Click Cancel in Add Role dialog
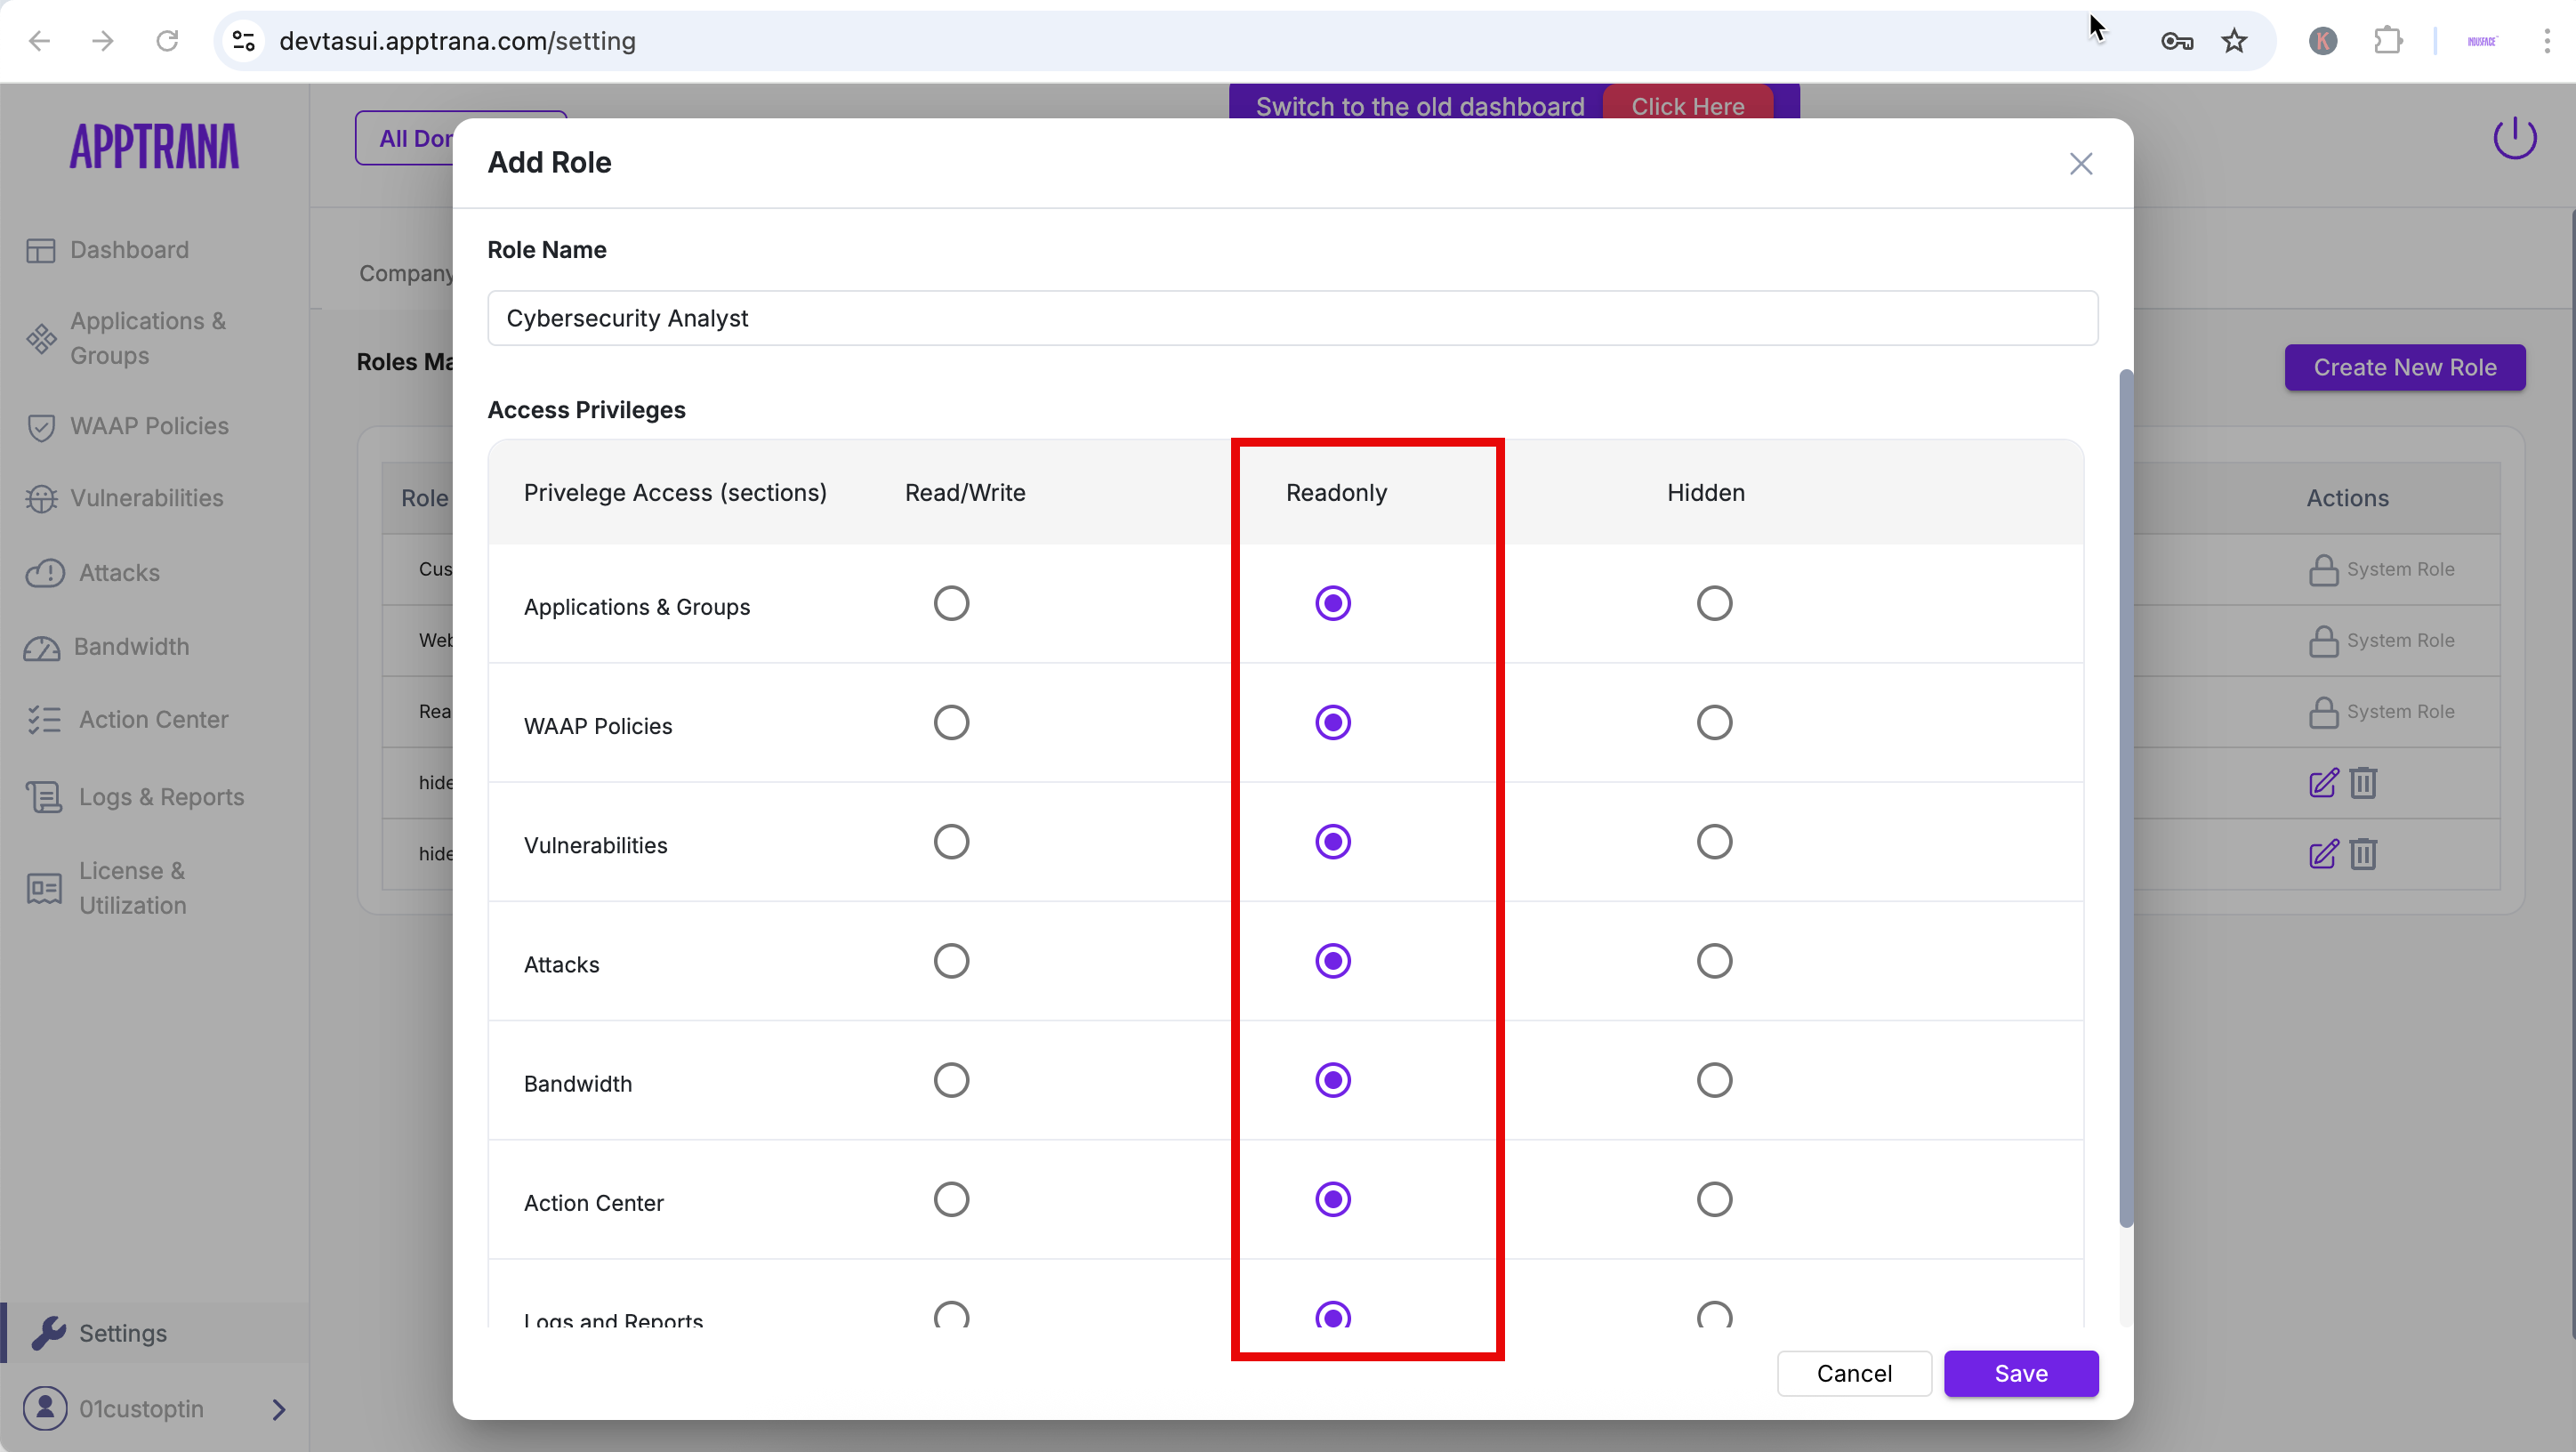Image resolution: width=2576 pixels, height=1452 pixels. click(1854, 1373)
